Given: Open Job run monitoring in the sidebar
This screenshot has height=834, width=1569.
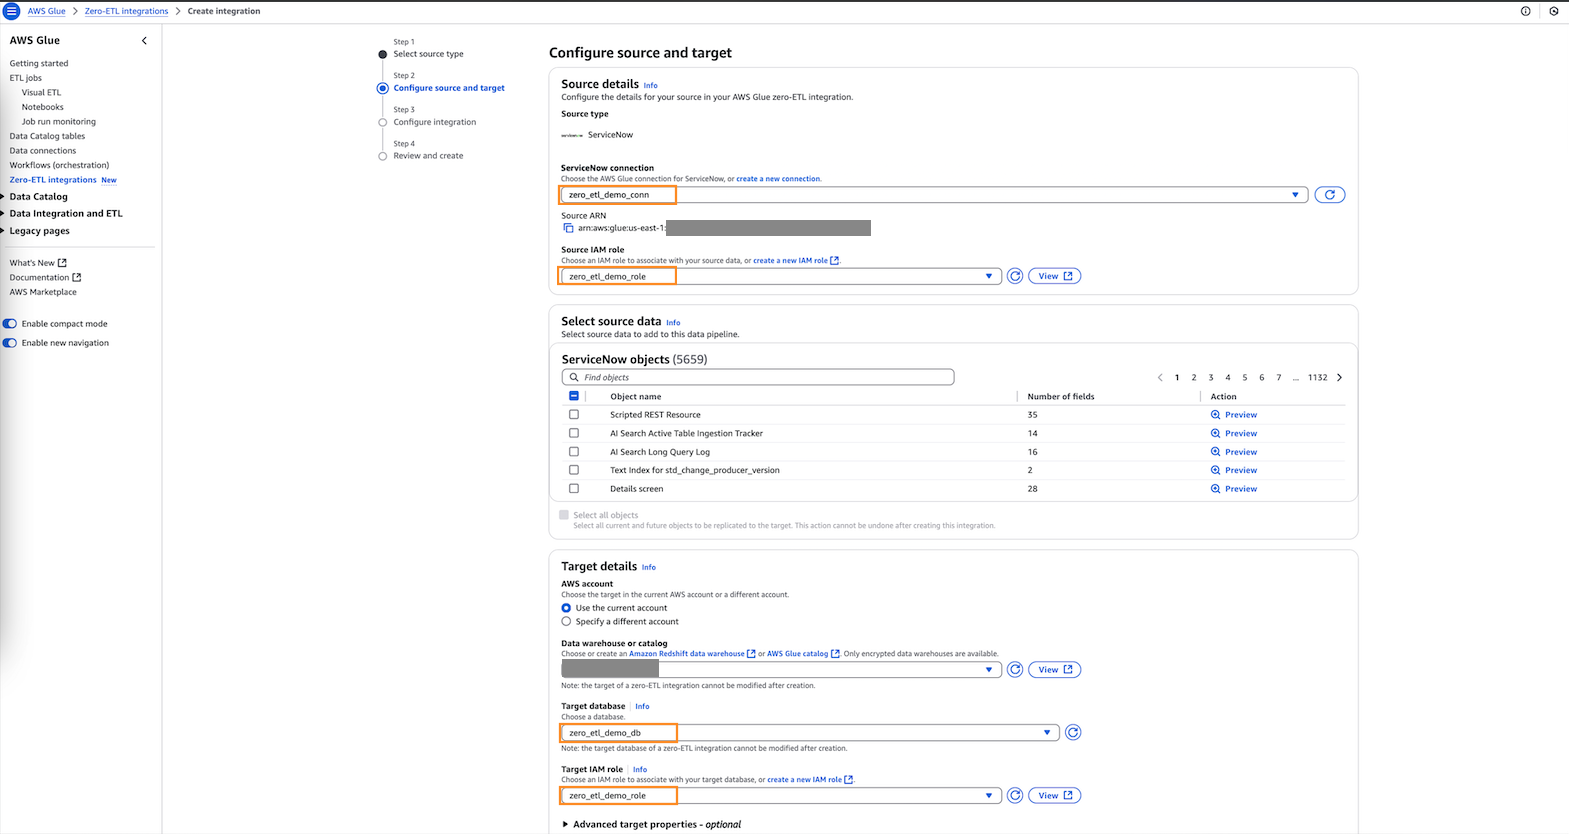Looking at the screenshot, I should (59, 122).
